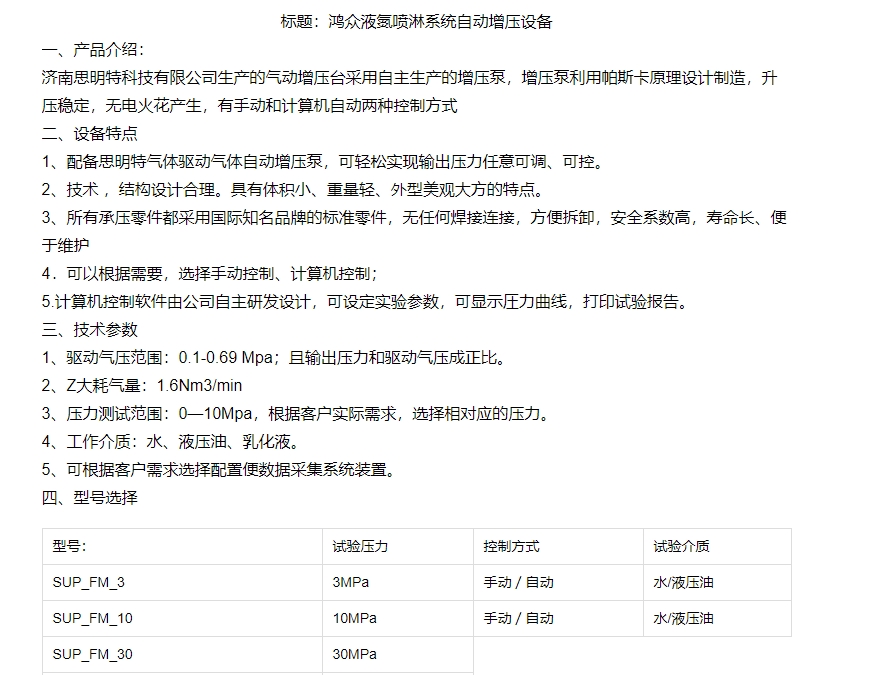This screenshot has width=885, height=675.
Task: Click the paragraph starting 济南思明特科技有限公司
Action: (409, 78)
